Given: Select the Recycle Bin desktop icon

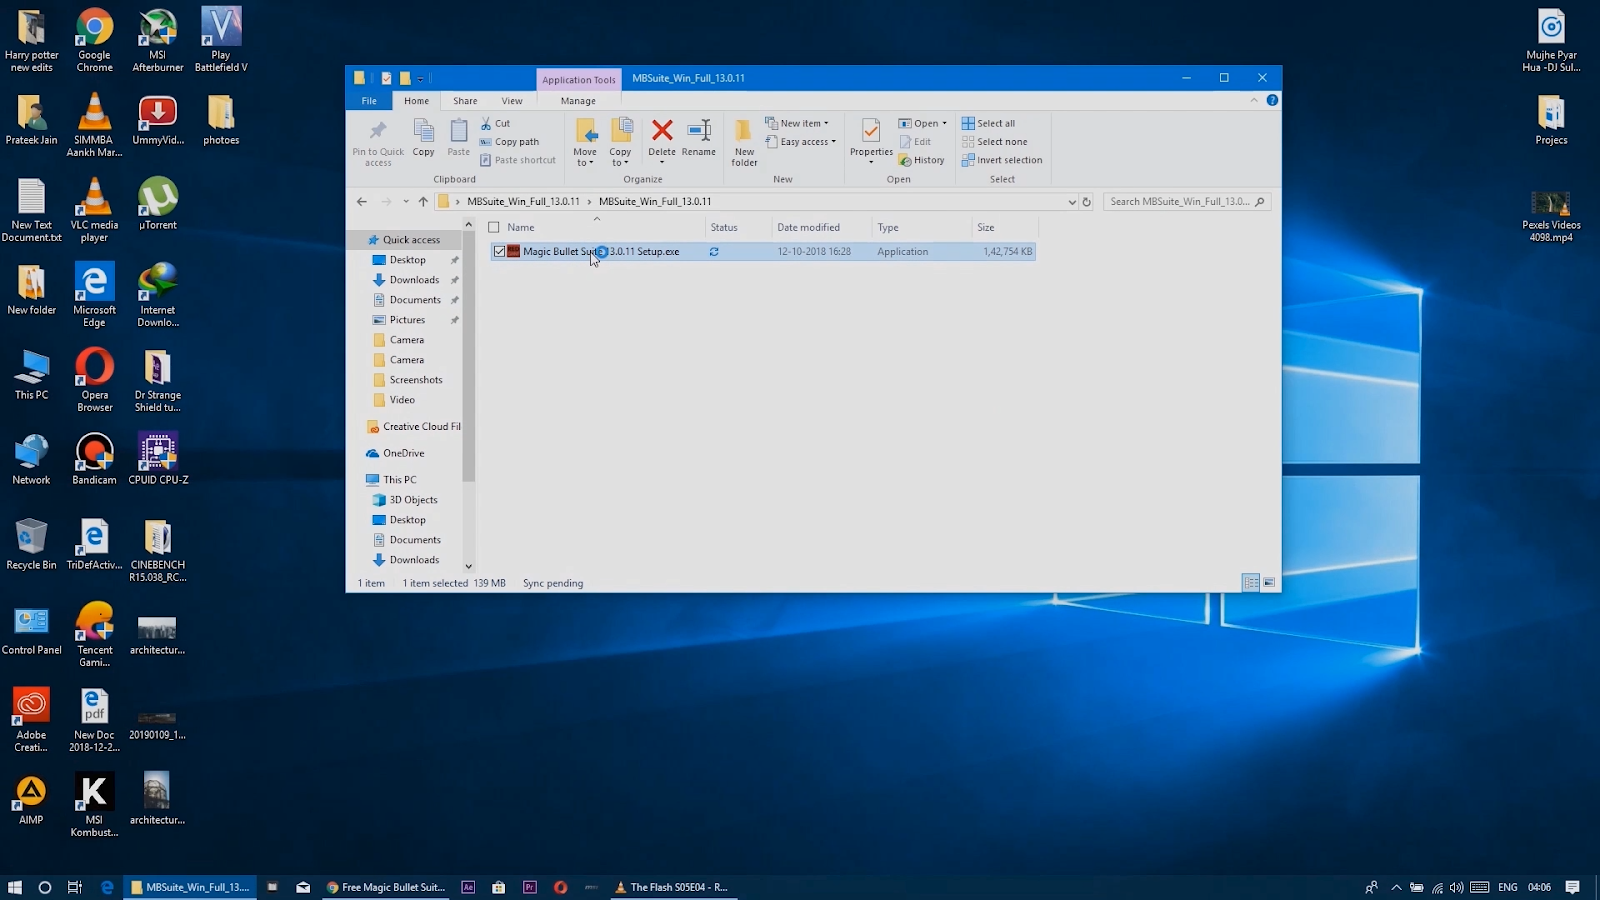Looking at the screenshot, I should tap(31, 545).
